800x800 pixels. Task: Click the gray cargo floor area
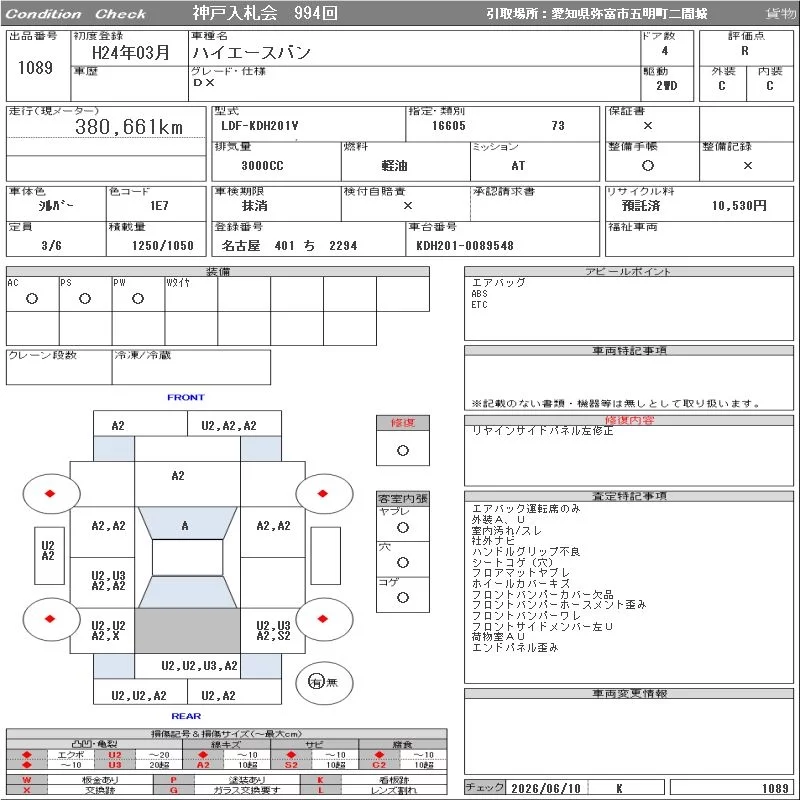pyautogui.click(x=187, y=631)
